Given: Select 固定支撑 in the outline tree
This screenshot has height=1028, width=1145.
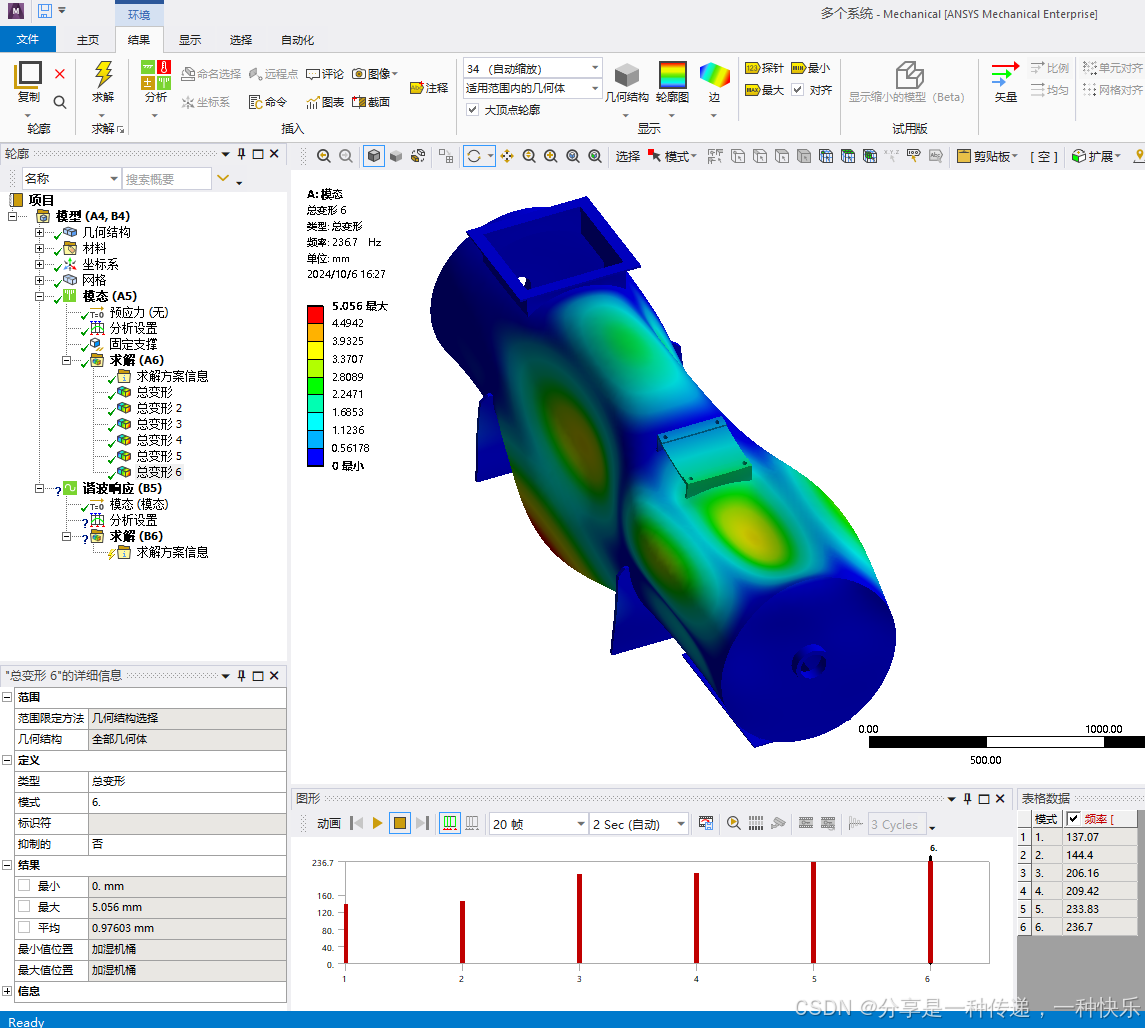Looking at the screenshot, I should [x=133, y=345].
